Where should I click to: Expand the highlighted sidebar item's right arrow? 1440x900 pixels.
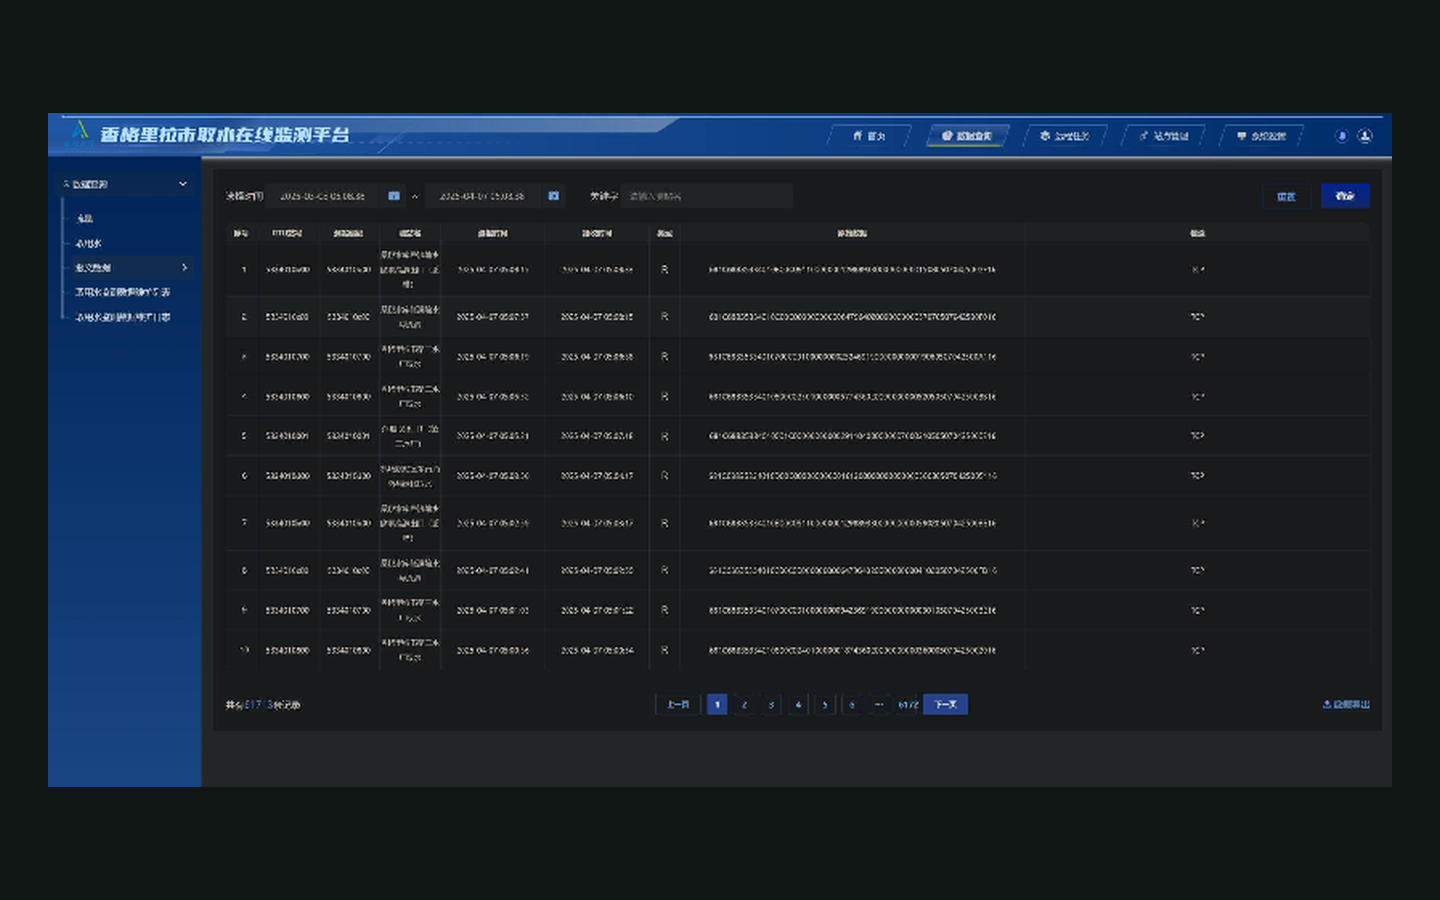pos(185,267)
